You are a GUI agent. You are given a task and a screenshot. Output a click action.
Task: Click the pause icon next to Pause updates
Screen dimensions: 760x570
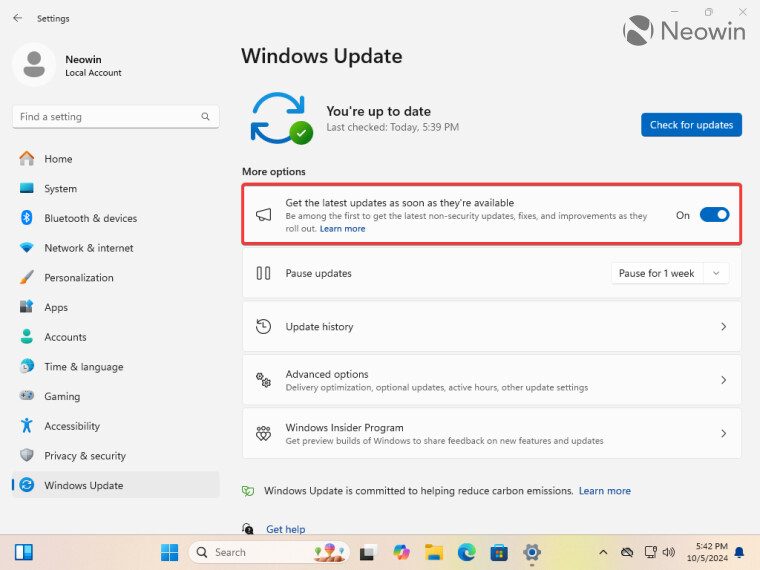coord(263,273)
